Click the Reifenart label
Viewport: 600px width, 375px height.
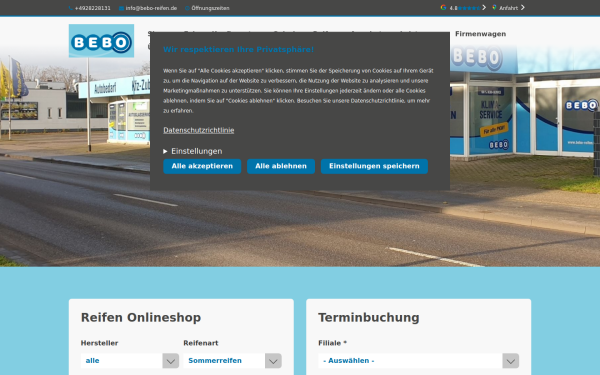pyautogui.click(x=201, y=343)
